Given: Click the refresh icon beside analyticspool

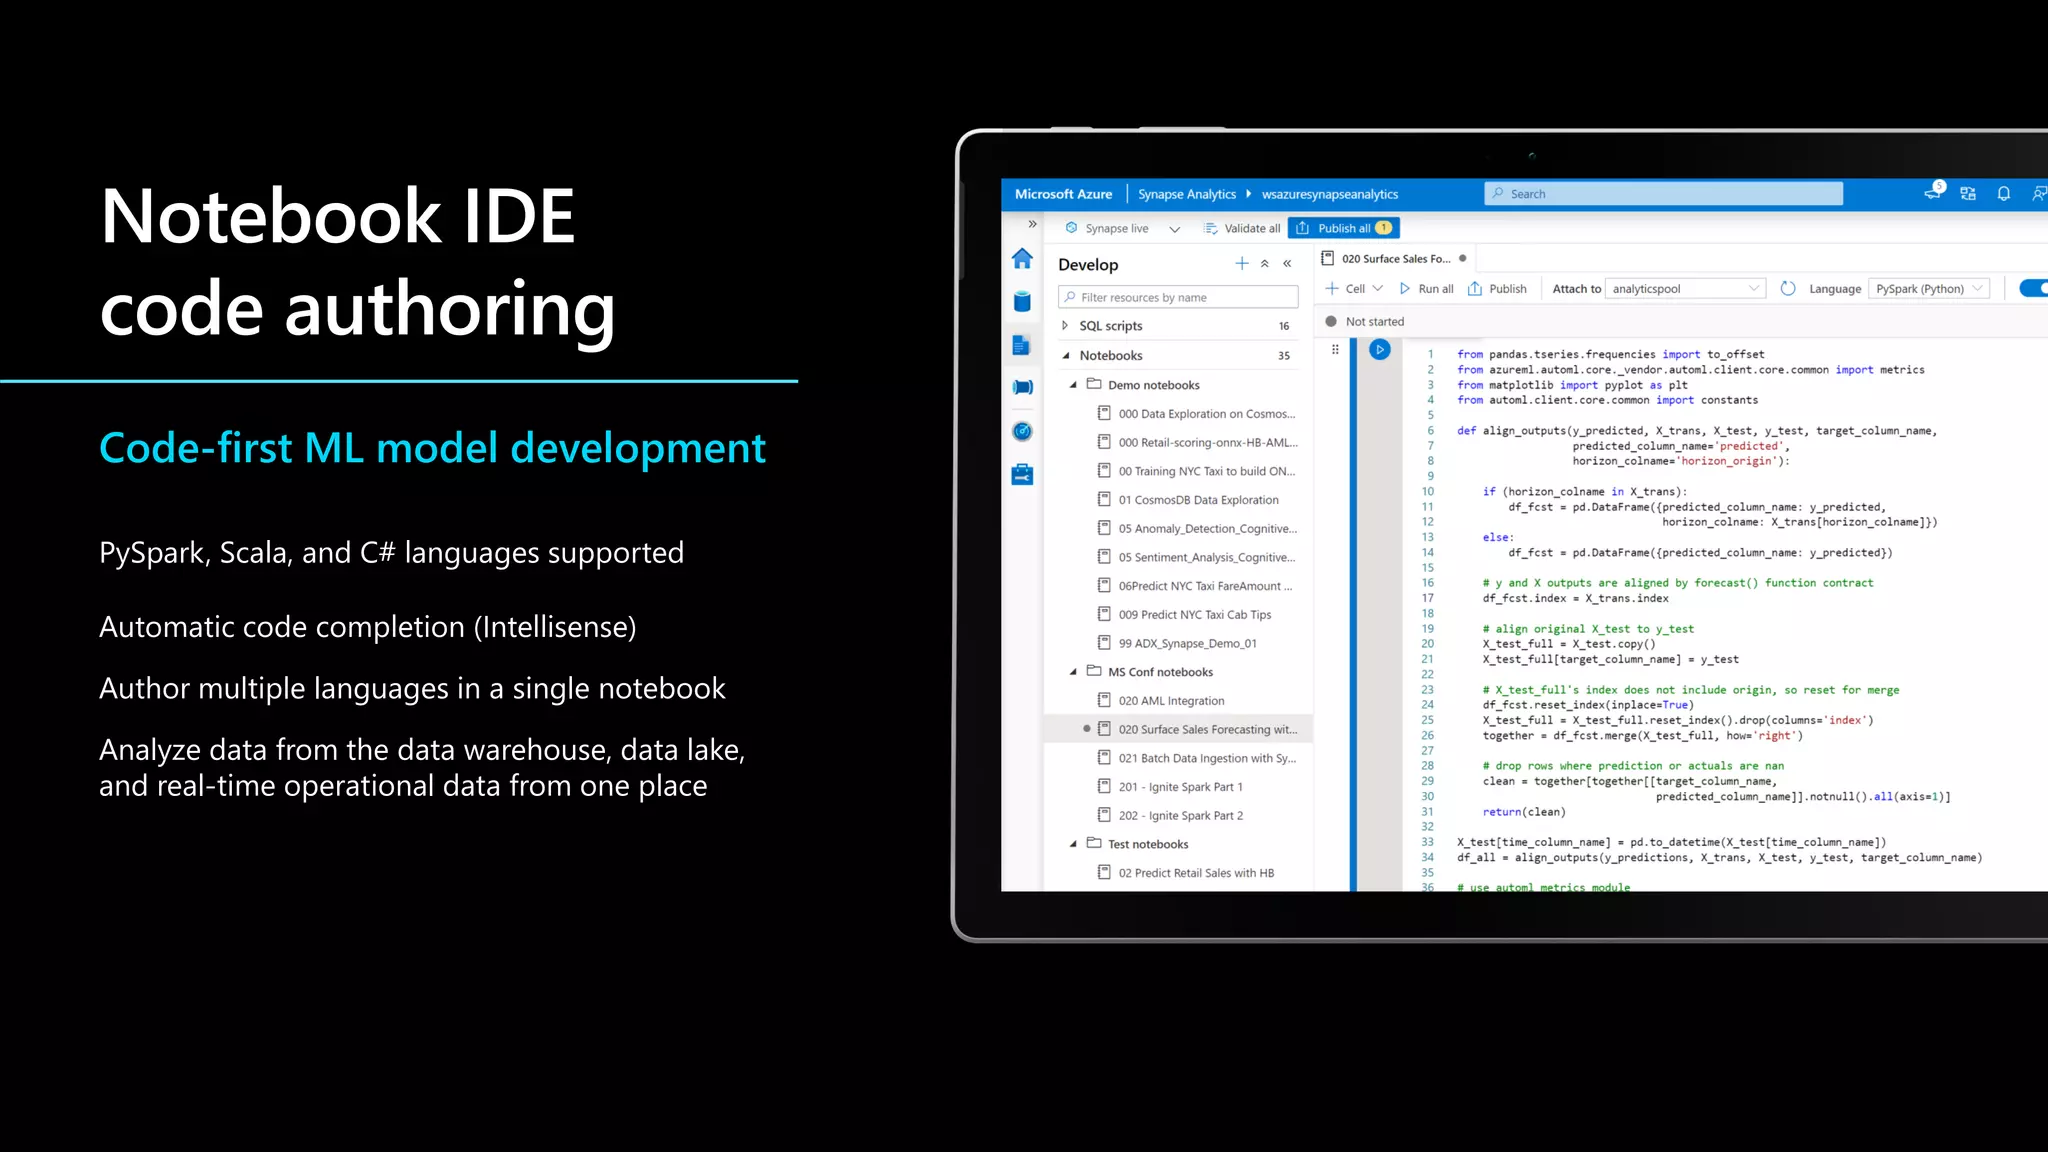Looking at the screenshot, I should click(1788, 289).
